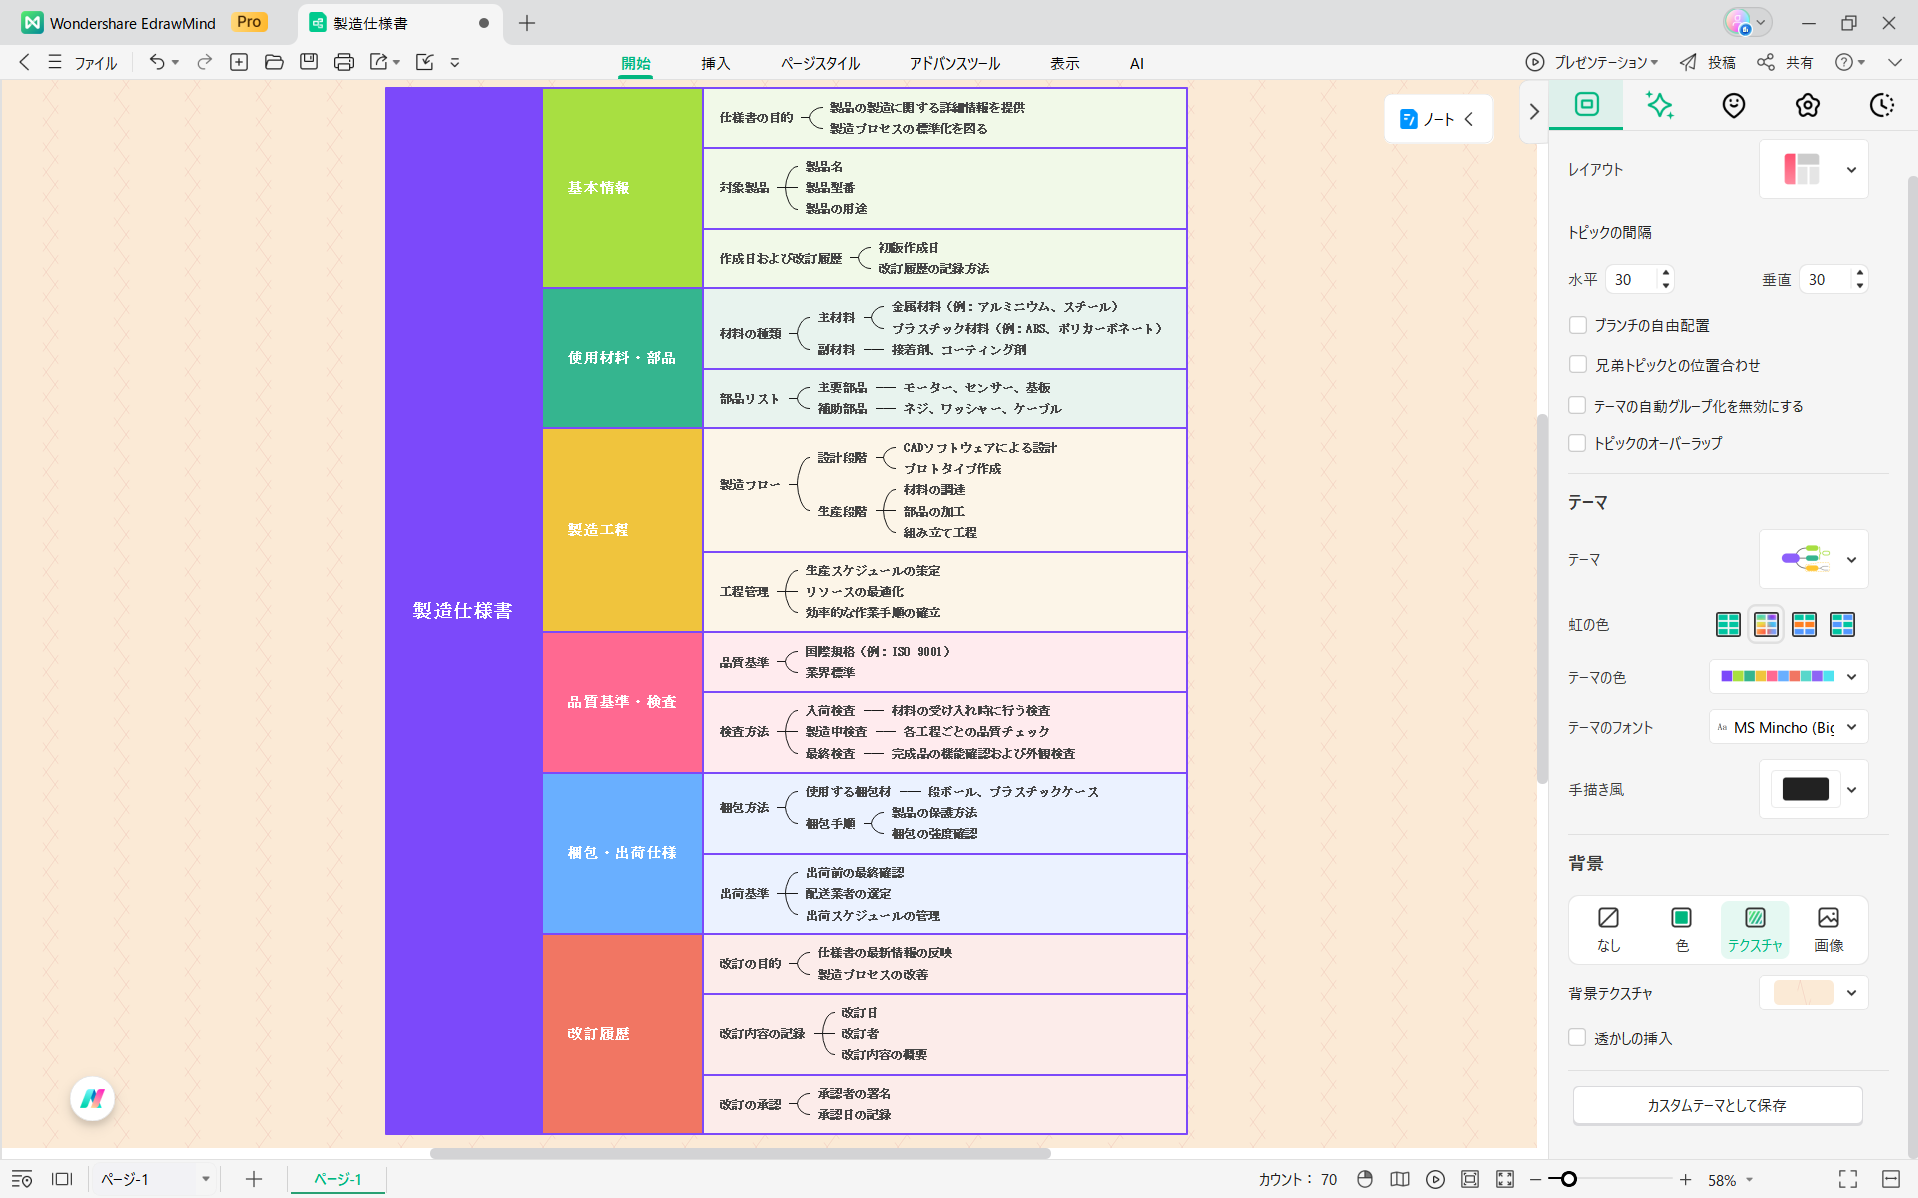1918x1198 pixels.
Task: Open the sticker marker panel icon
Action: (1734, 105)
